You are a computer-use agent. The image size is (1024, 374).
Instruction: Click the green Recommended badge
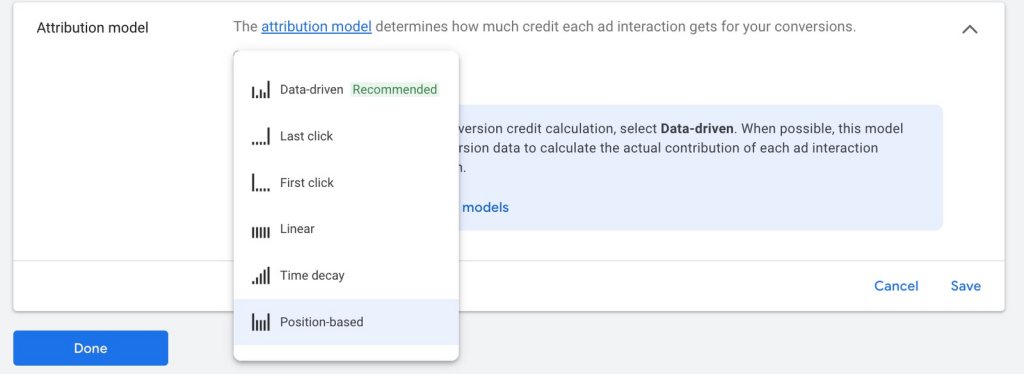coord(395,89)
